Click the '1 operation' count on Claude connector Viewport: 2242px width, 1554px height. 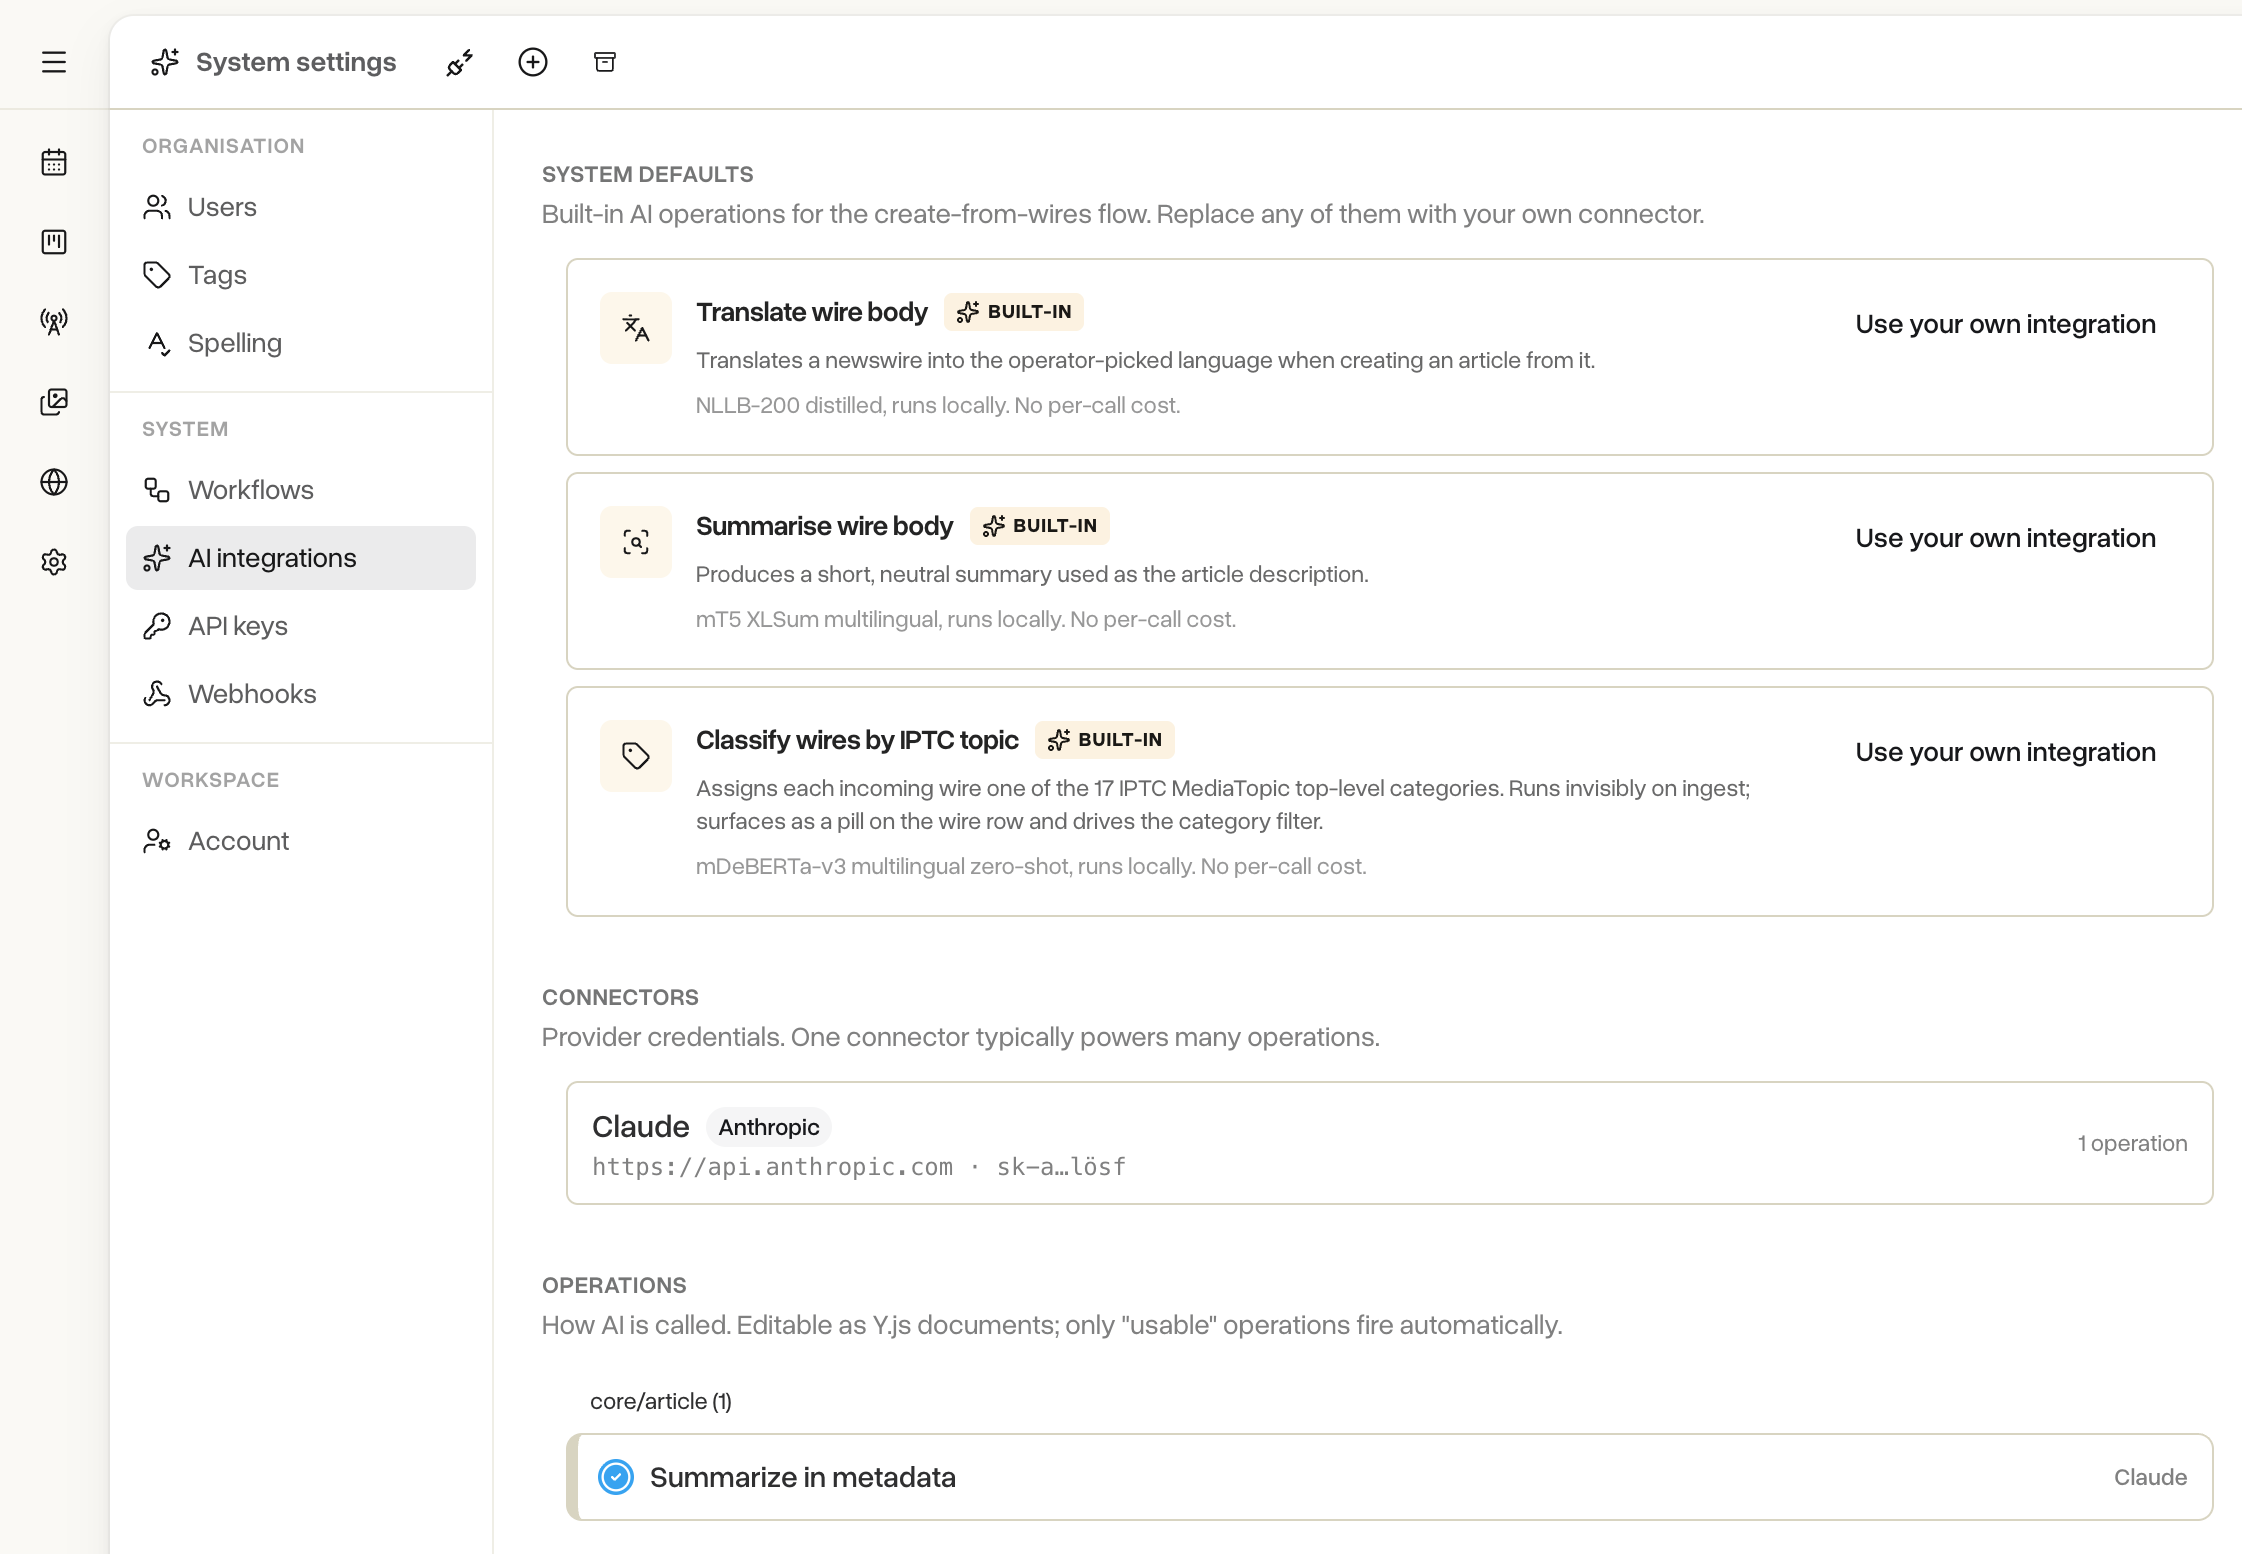tap(2132, 1143)
